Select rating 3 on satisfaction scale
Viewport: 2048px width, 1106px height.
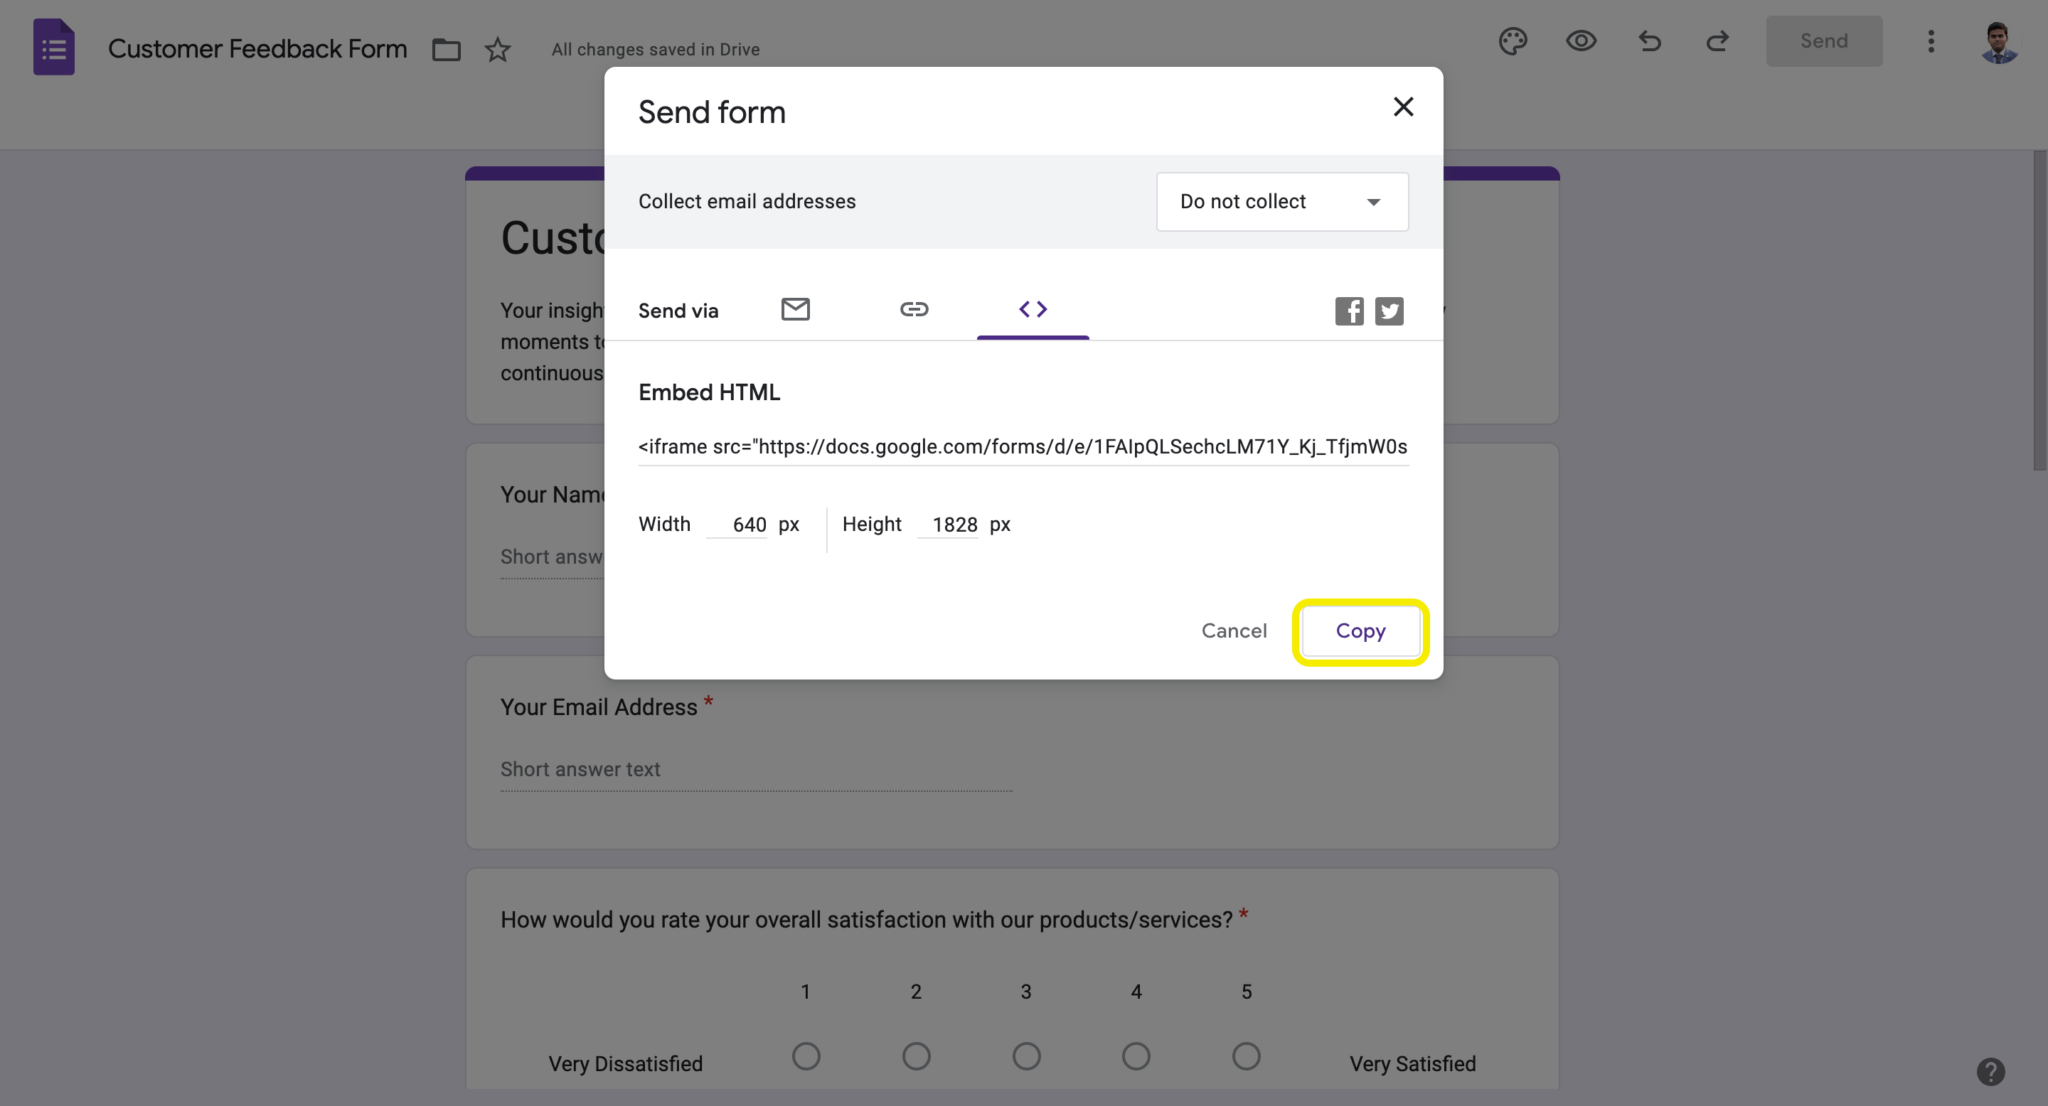click(x=1026, y=1056)
